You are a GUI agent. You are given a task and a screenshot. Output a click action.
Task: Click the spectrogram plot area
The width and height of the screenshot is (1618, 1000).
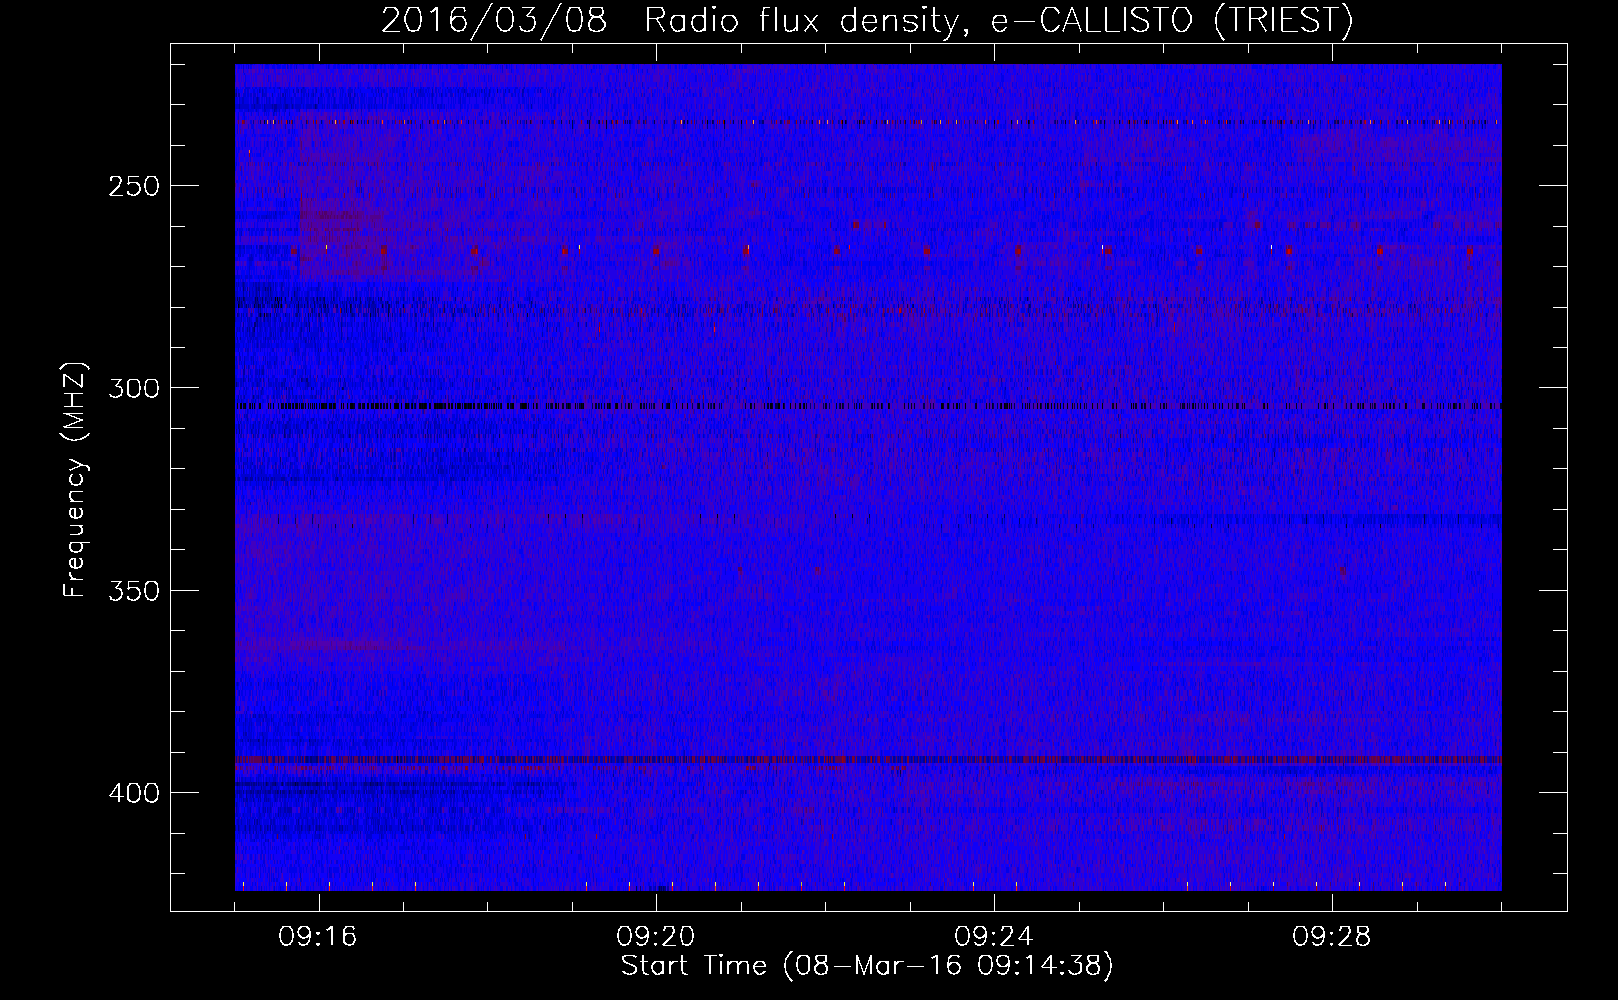pos(868,477)
